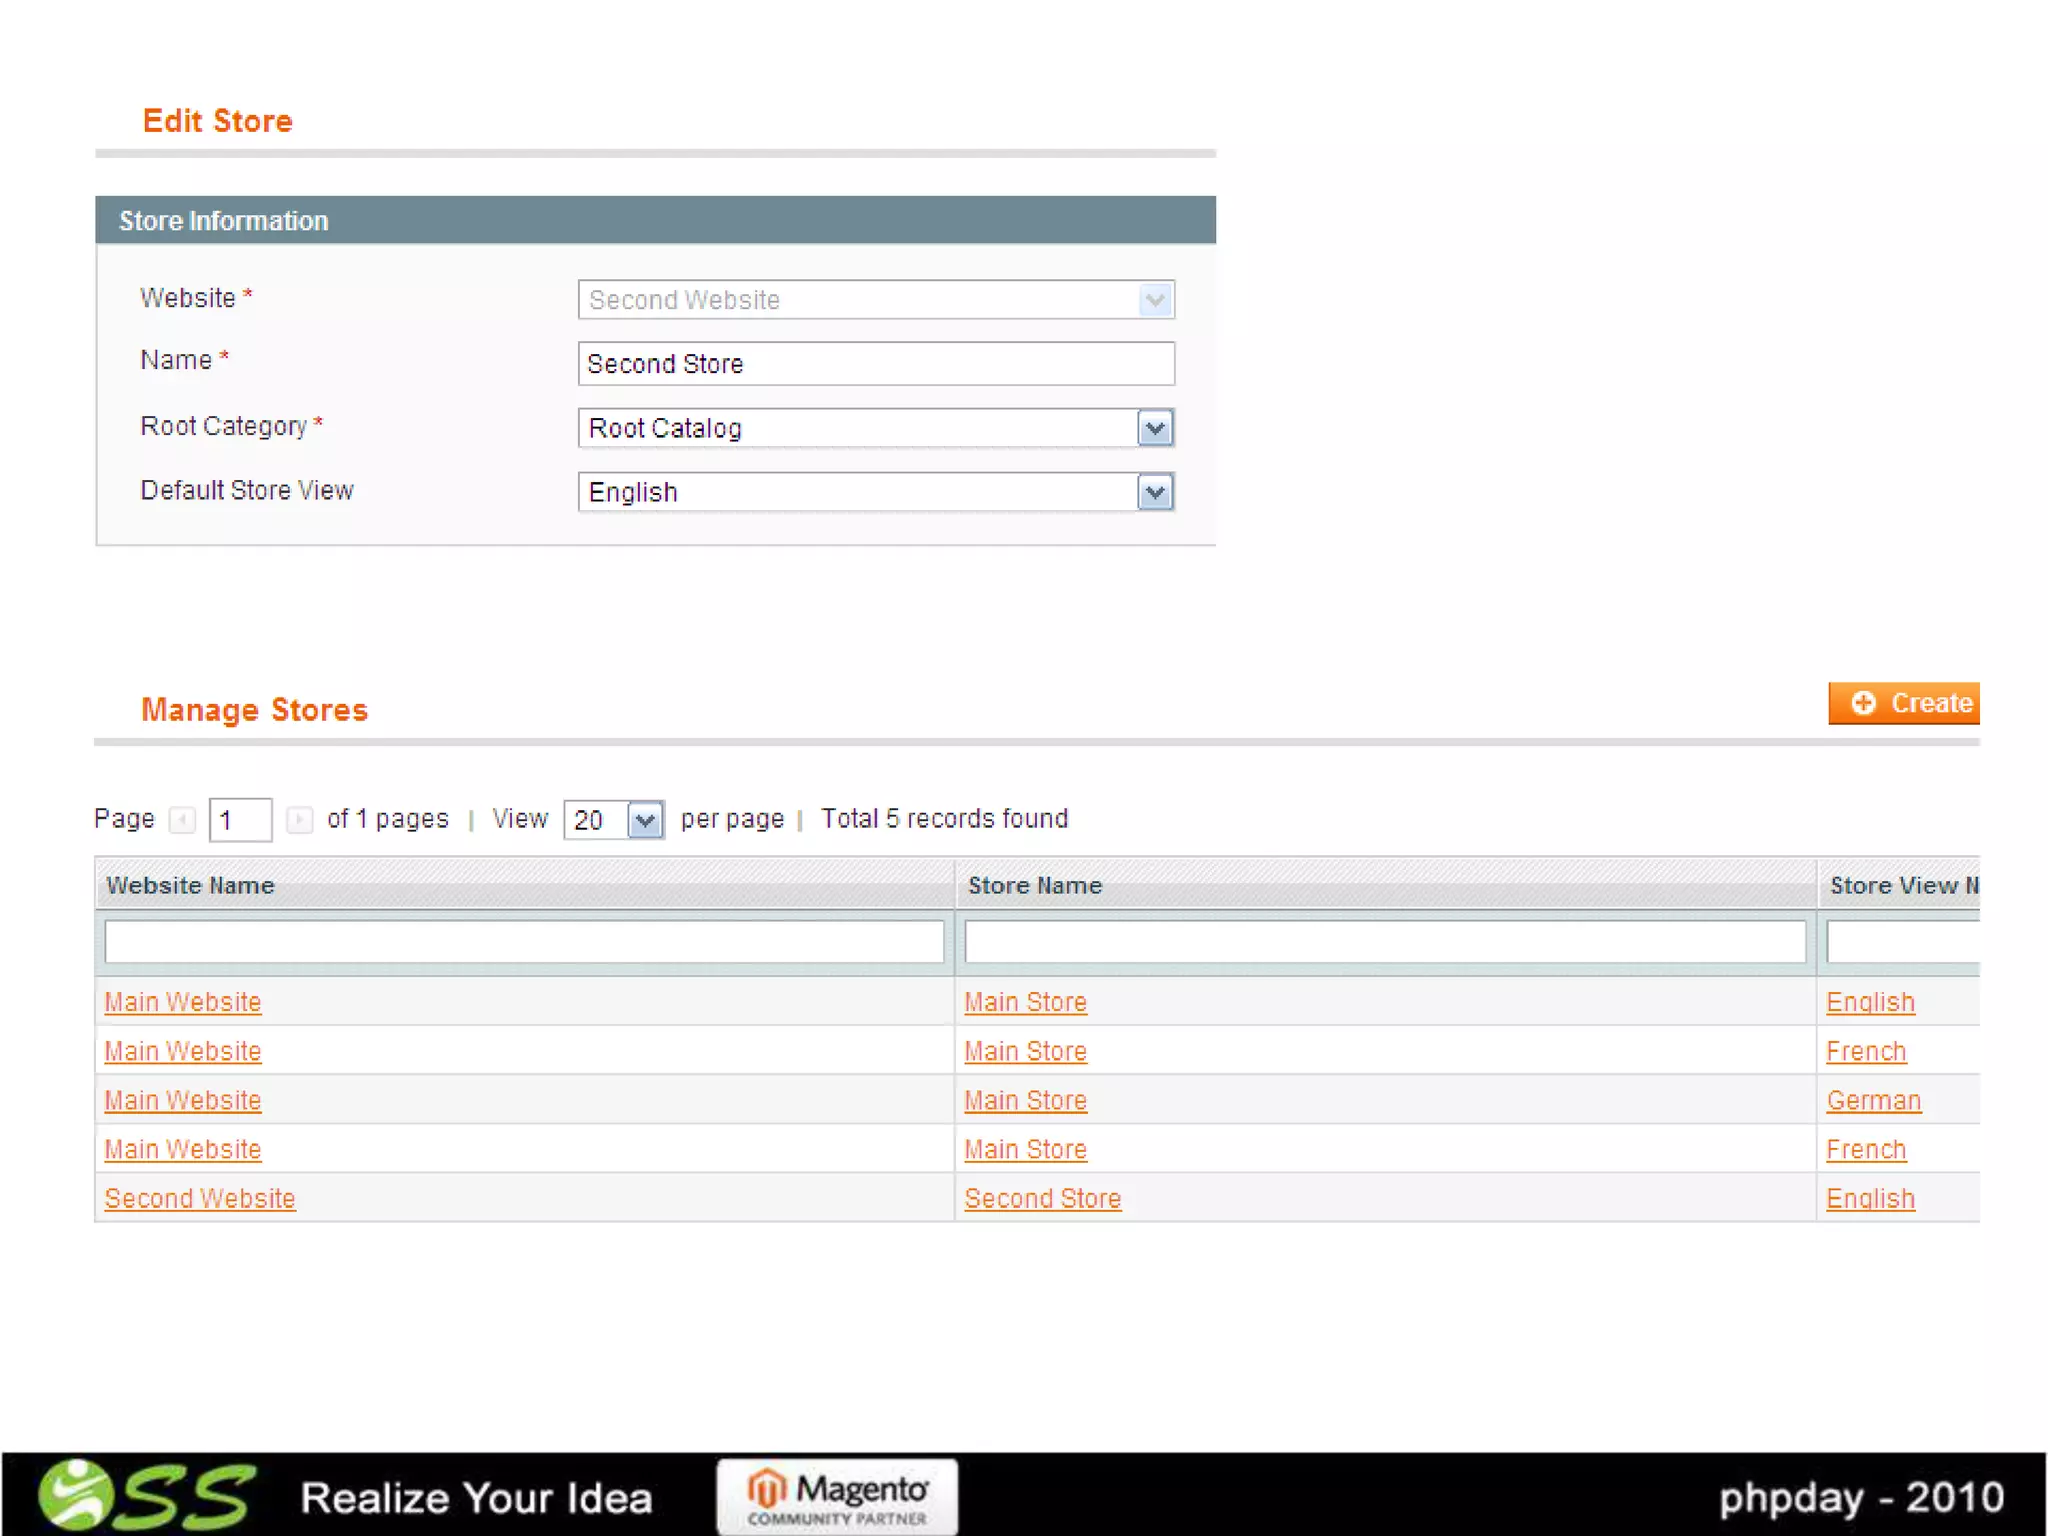
Task: Open the Root Category dropdown
Action: [x=1155, y=428]
